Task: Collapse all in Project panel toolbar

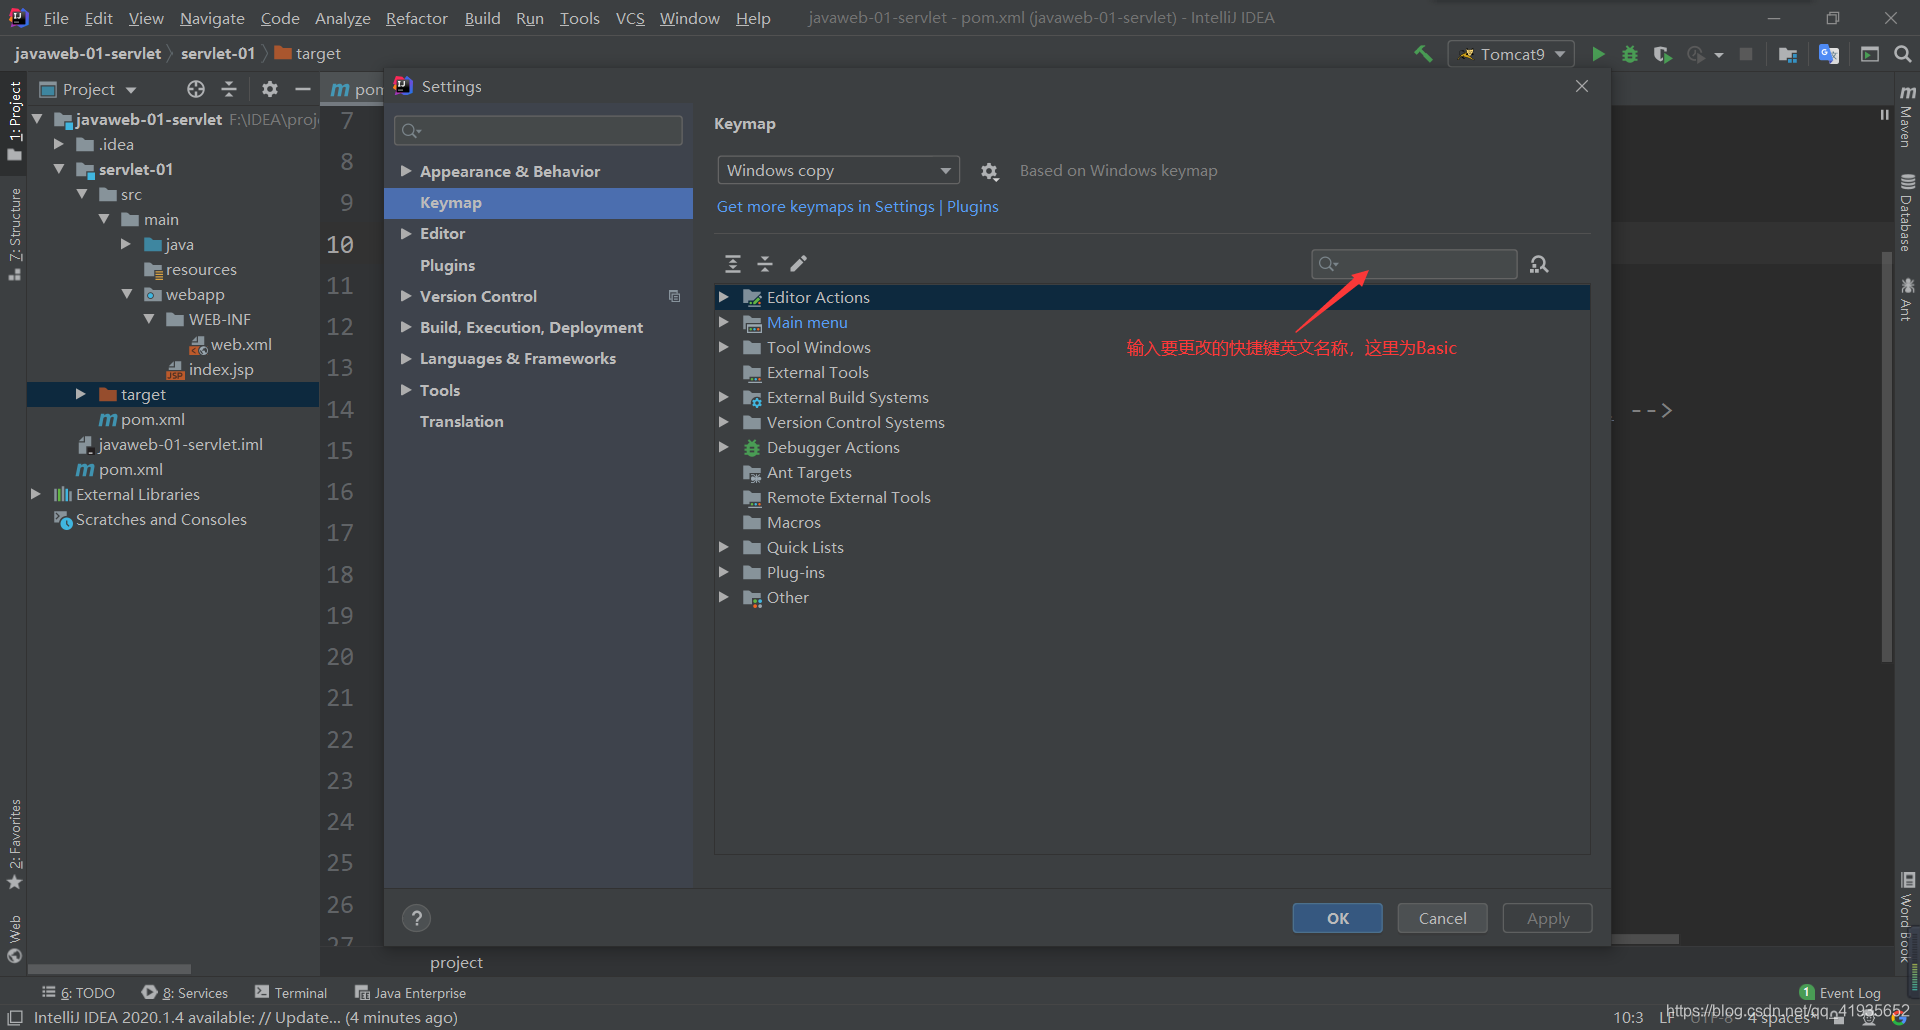Action: [229, 89]
